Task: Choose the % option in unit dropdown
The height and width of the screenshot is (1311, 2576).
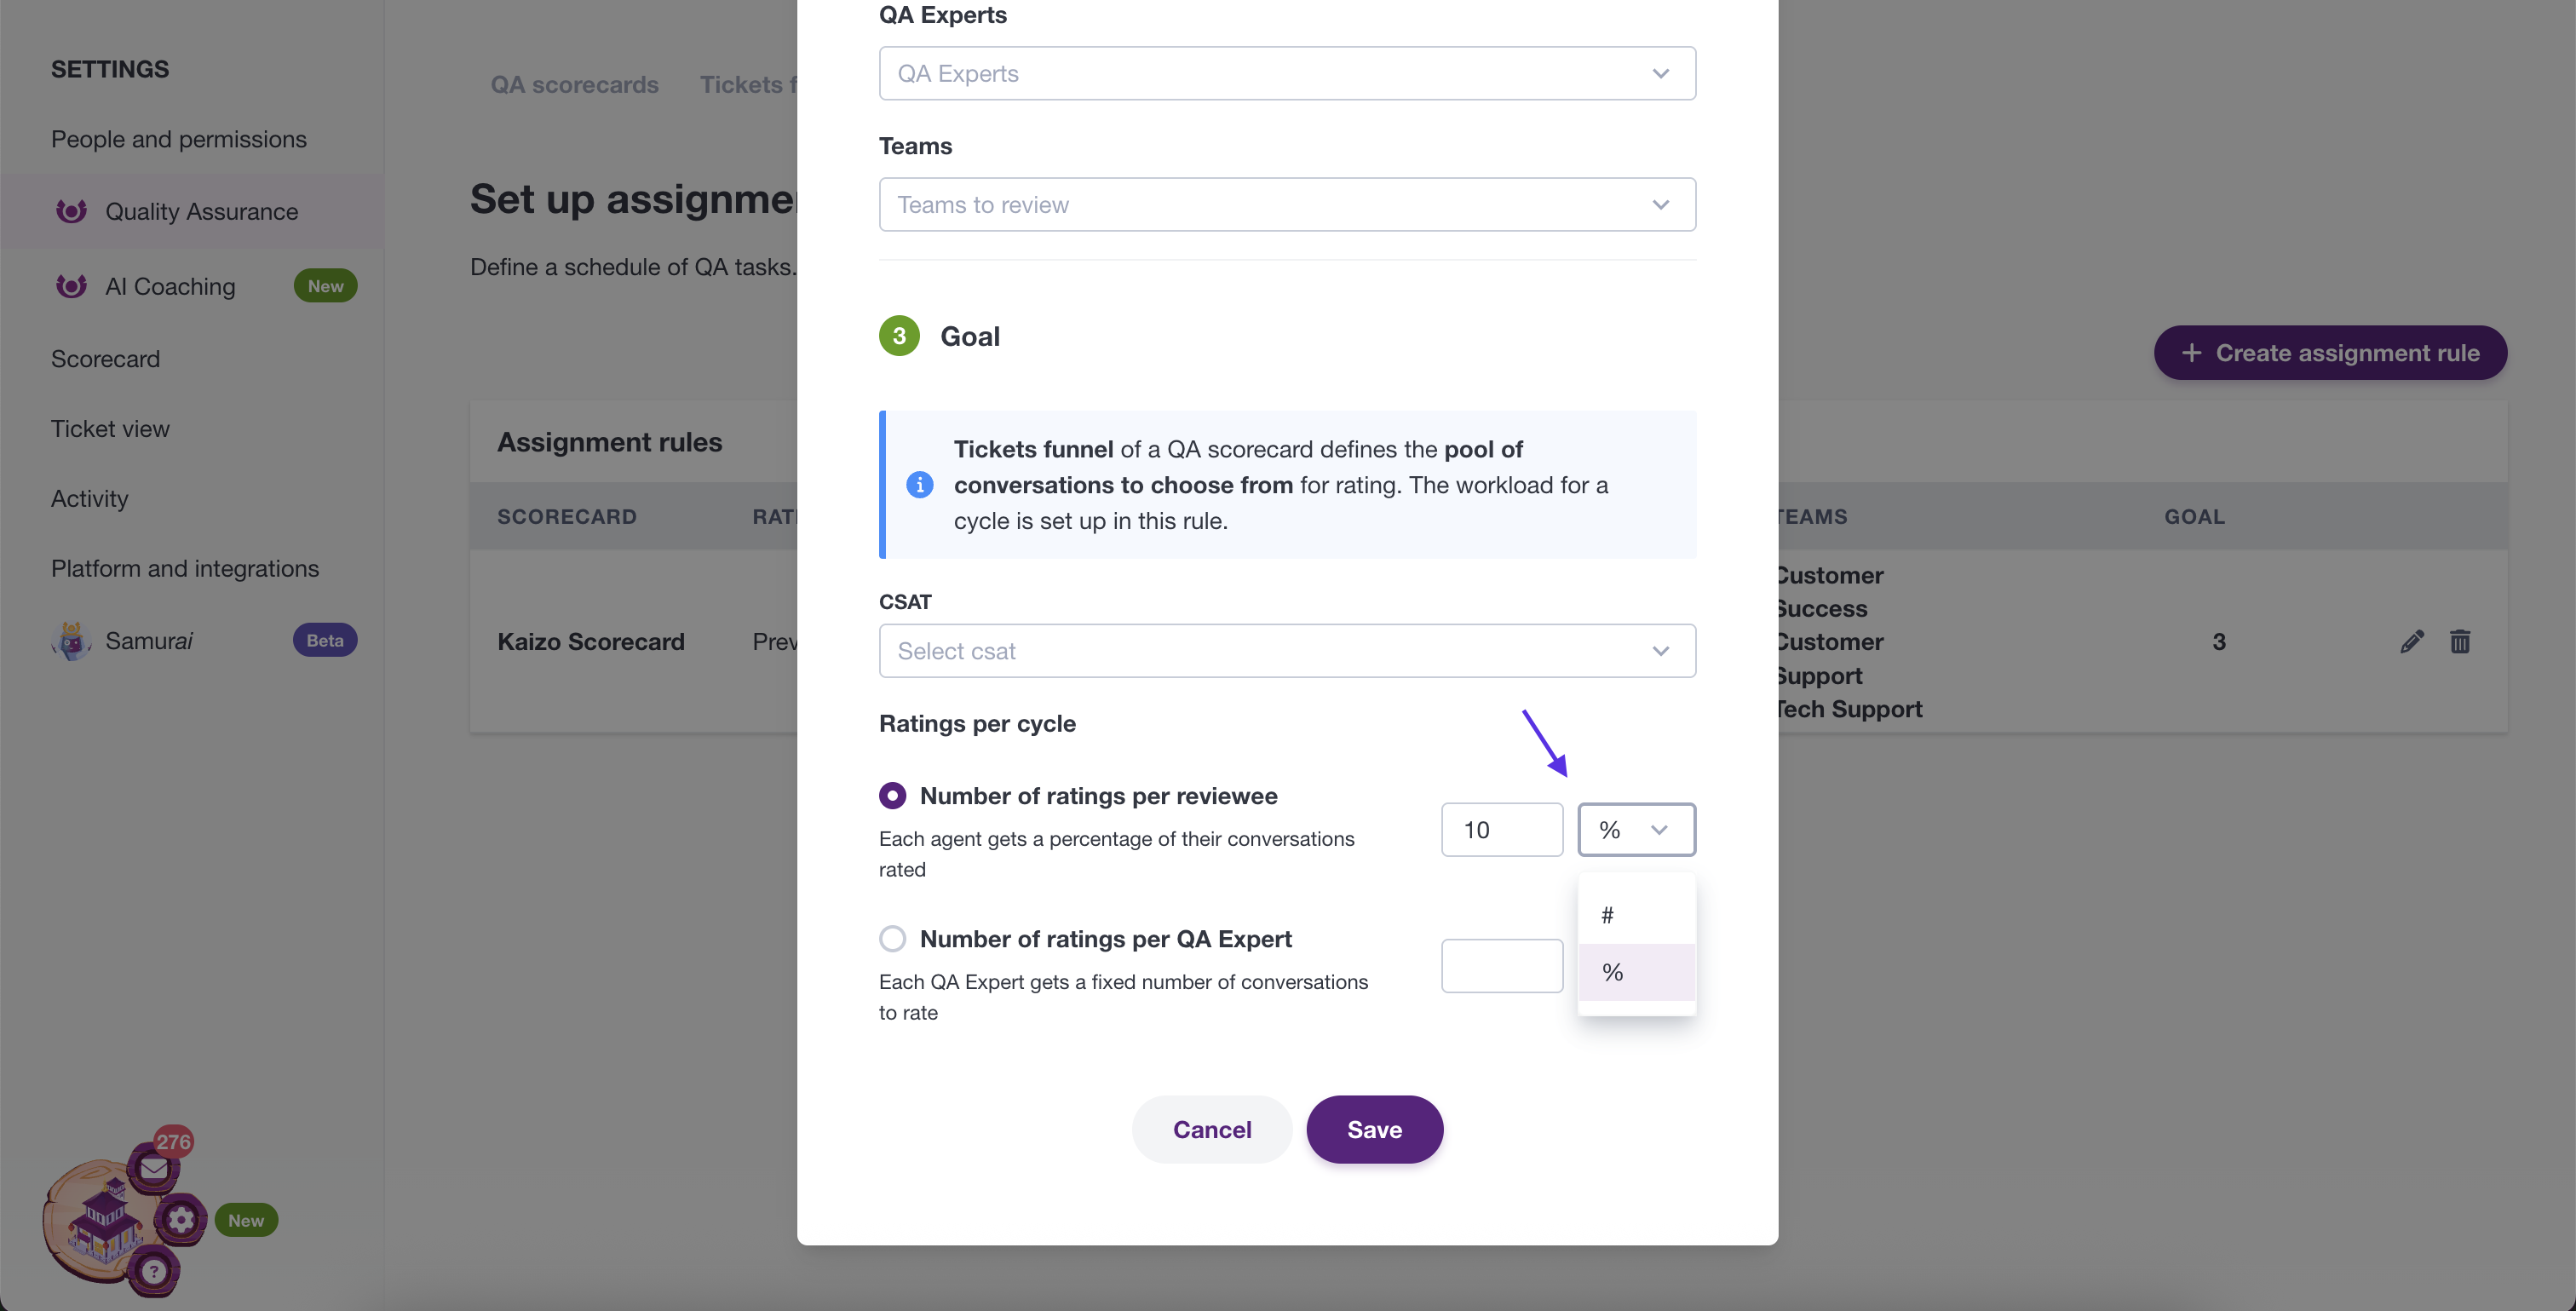Action: click(x=1636, y=972)
